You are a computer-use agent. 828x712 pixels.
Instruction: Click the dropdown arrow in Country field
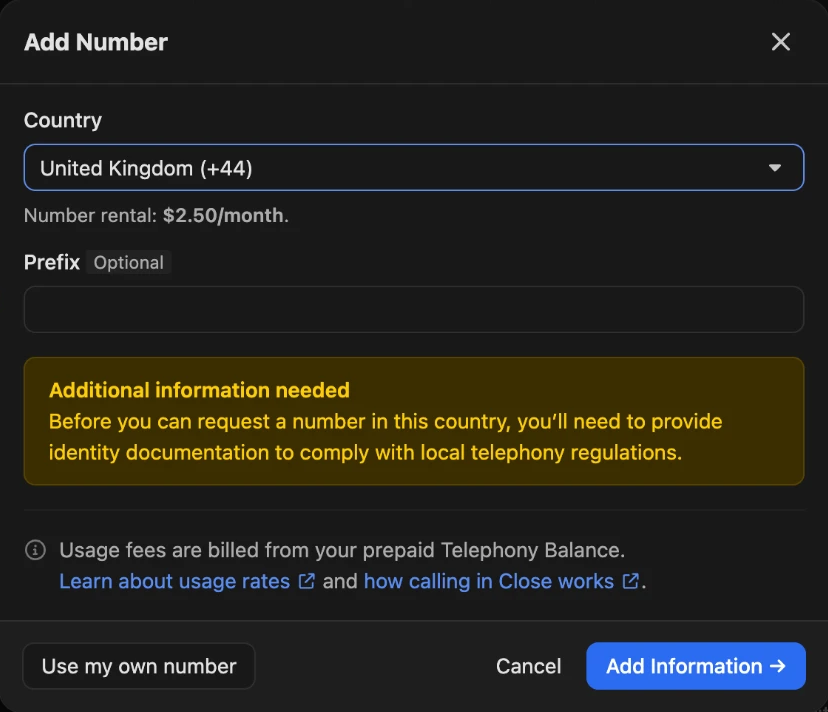point(775,168)
